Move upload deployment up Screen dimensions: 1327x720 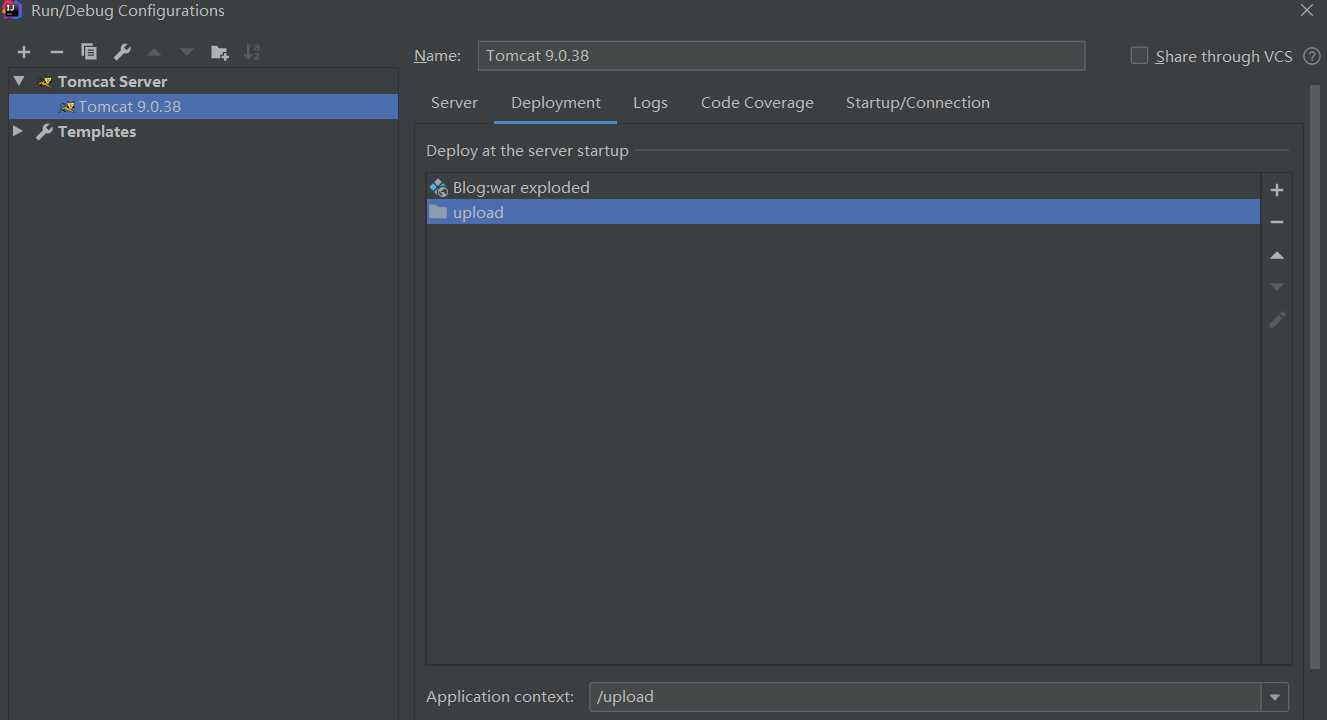(x=1277, y=255)
